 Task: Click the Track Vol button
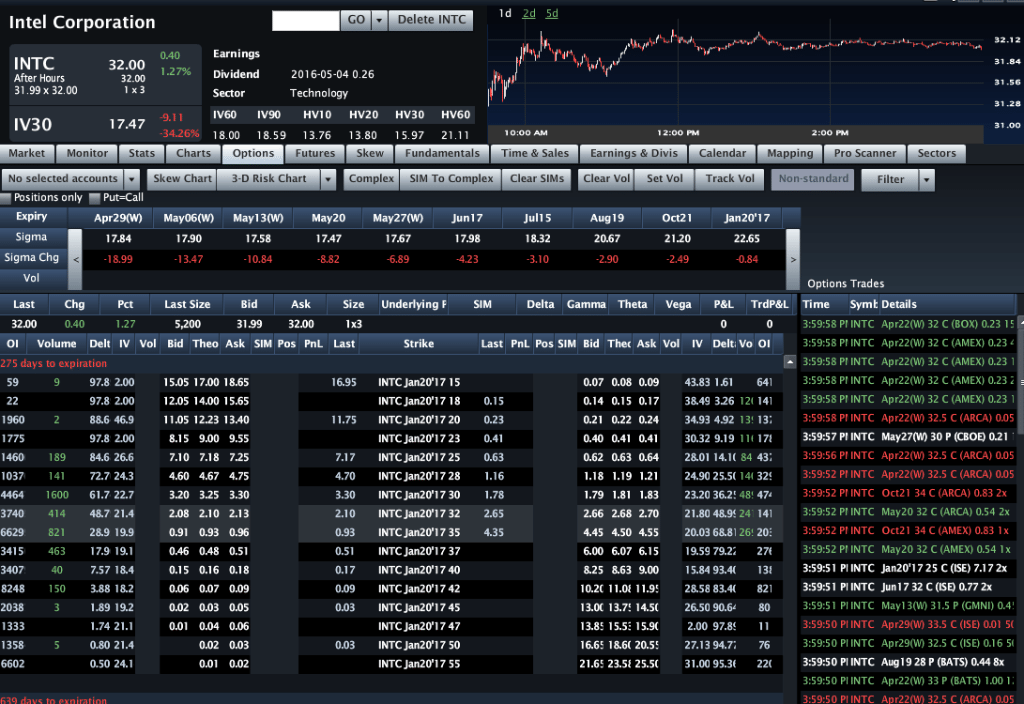click(729, 179)
